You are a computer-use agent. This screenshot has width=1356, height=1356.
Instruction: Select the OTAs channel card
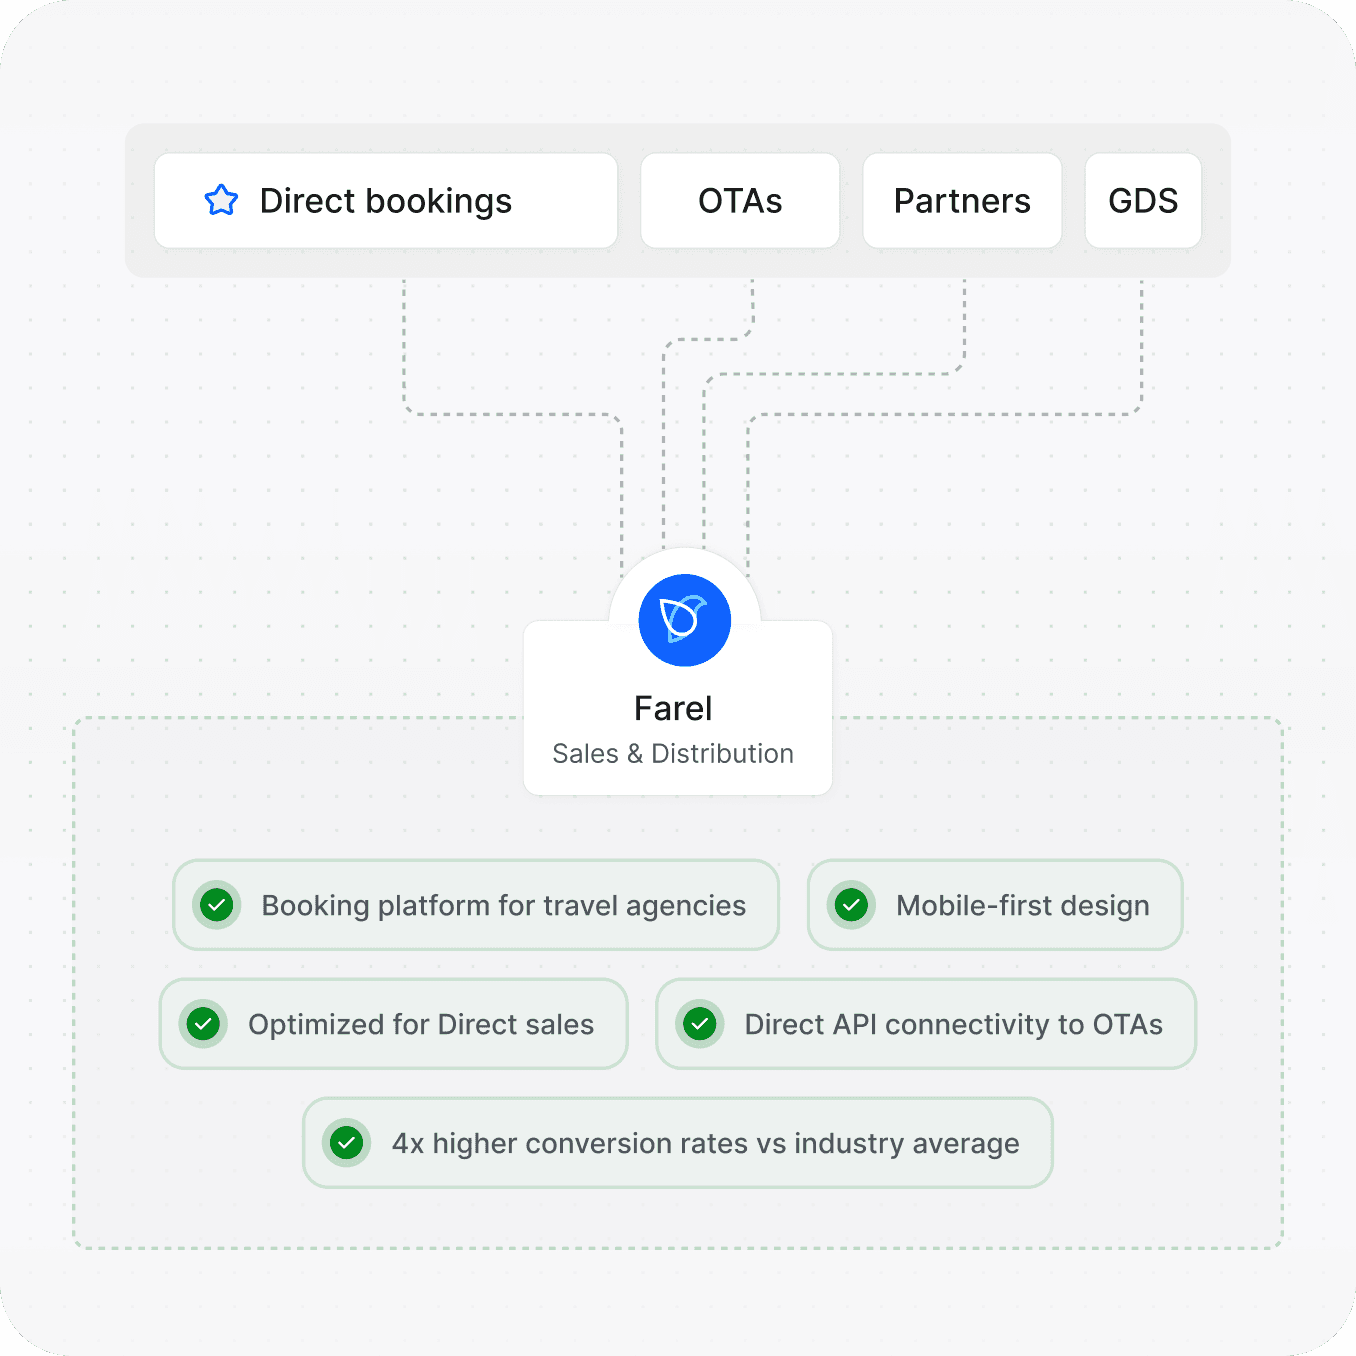click(x=740, y=201)
